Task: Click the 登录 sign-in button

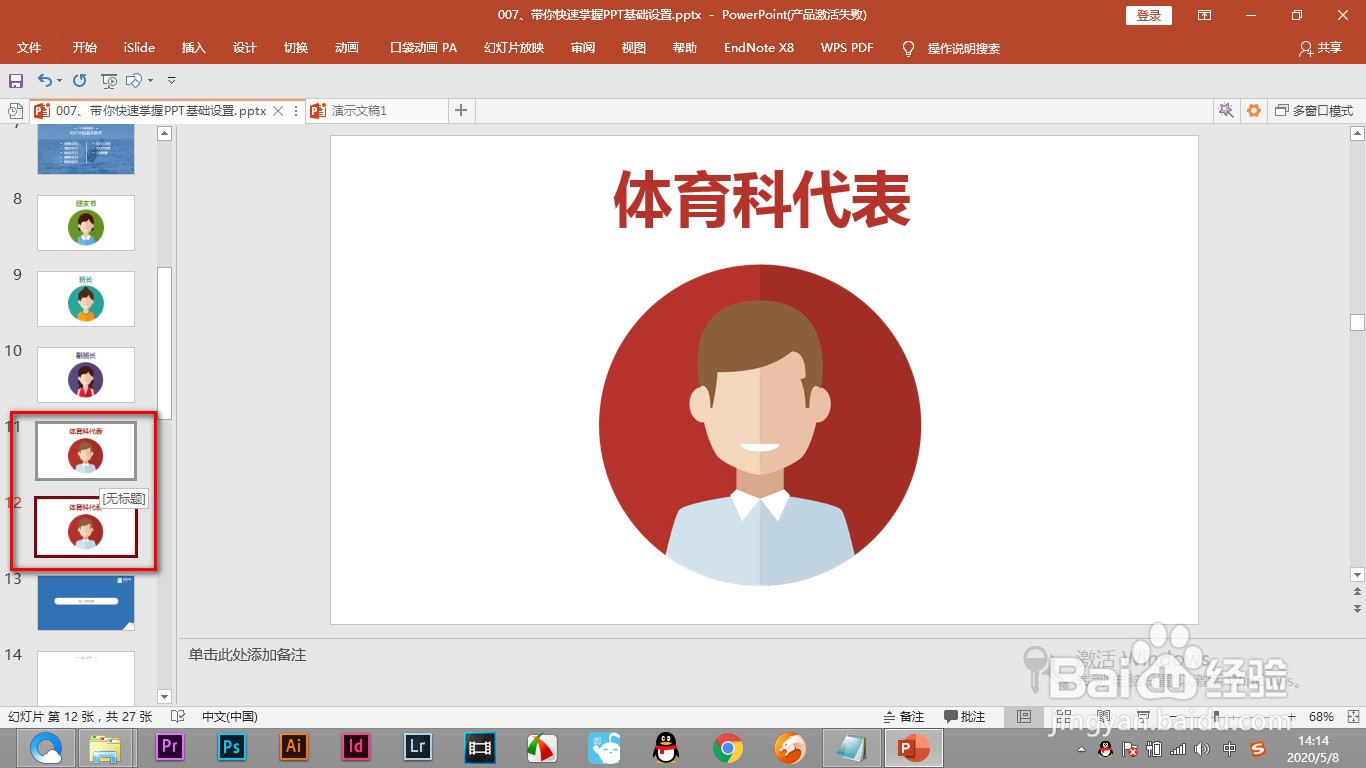Action: tap(1149, 15)
